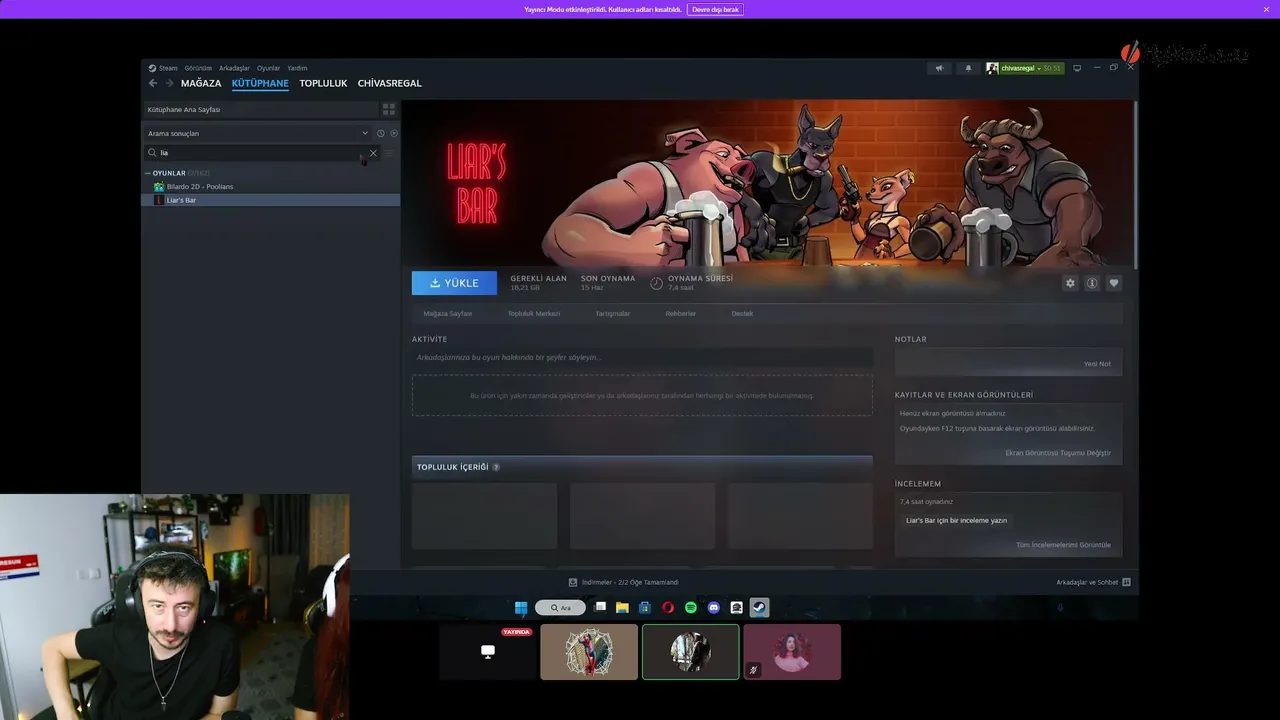Viewport: 1280px width, 720px height.
Task: Open Discord from taskbar
Action: pos(714,607)
